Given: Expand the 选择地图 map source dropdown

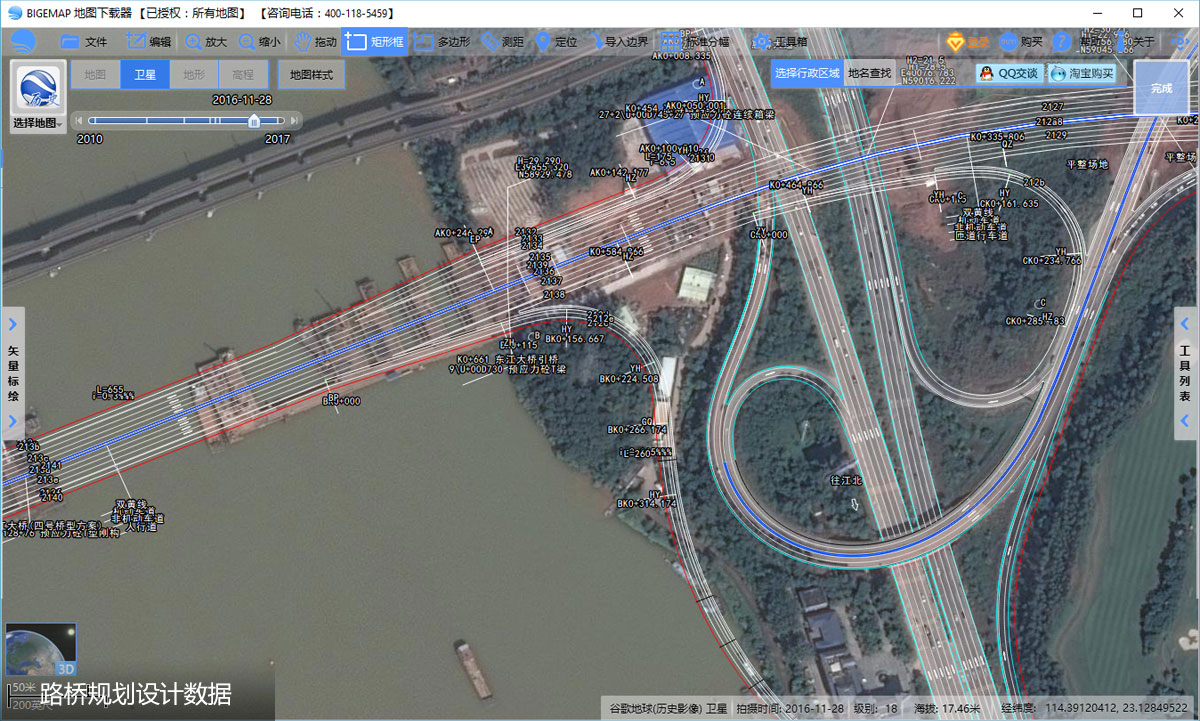Looking at the screenshot, I should point(39,123).
